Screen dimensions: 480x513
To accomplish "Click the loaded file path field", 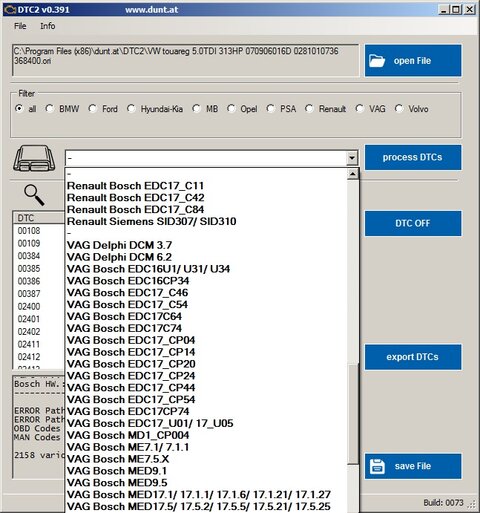I will 186,60.
